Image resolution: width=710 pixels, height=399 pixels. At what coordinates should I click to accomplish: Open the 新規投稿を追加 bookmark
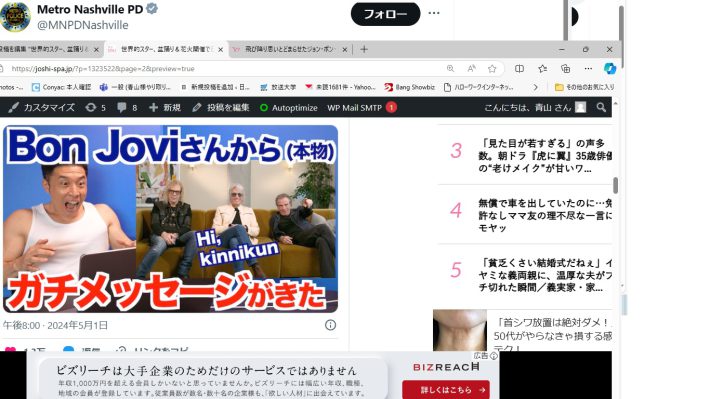point(215,87)
